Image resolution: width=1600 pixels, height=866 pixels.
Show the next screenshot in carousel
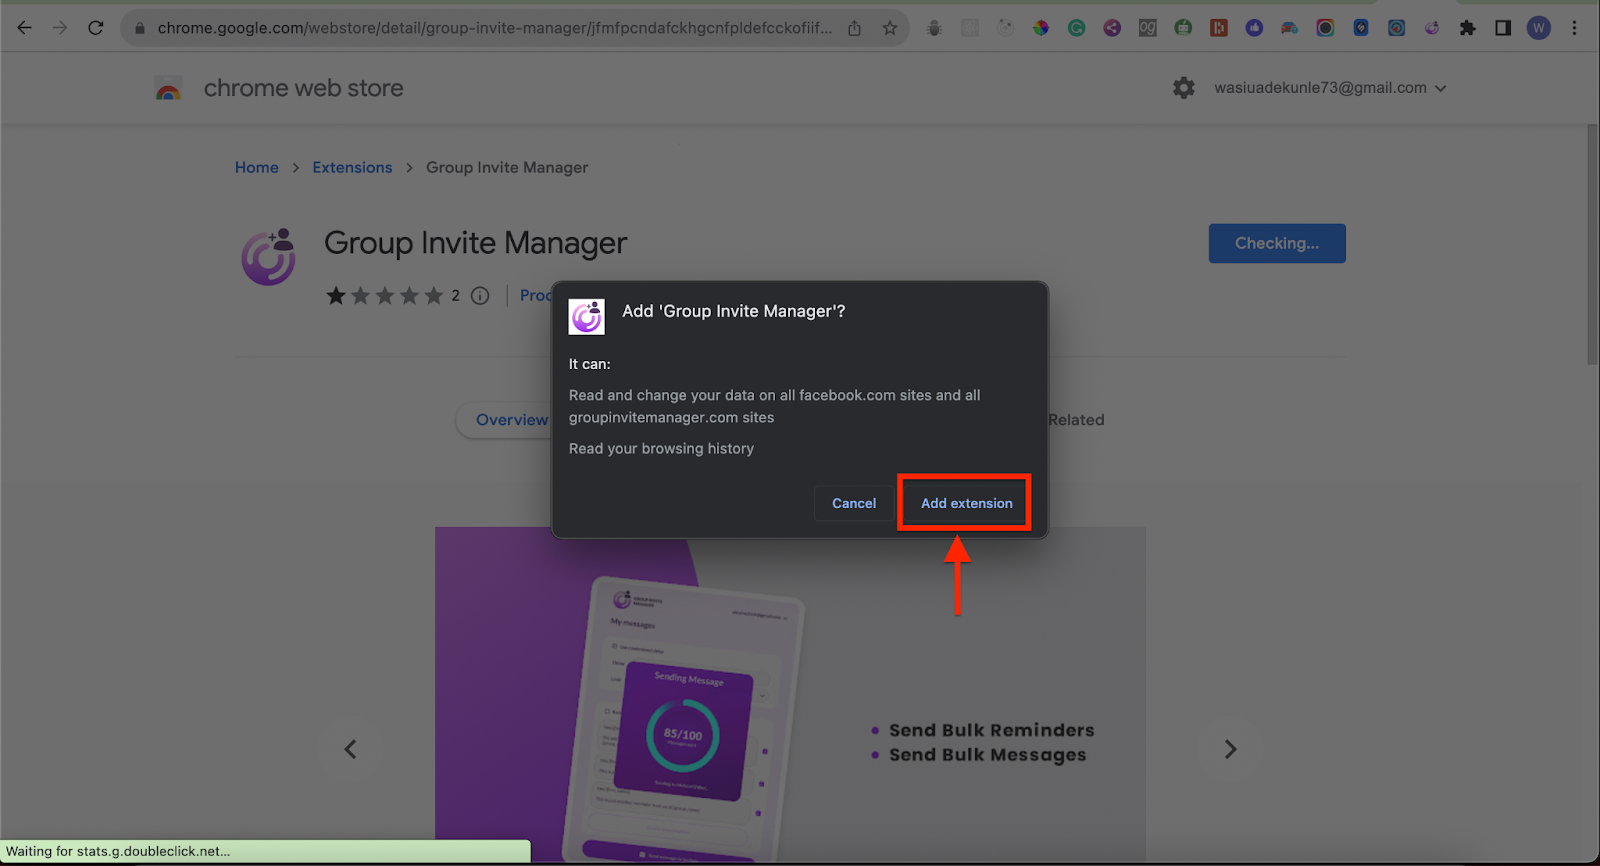coord(1231,749)
